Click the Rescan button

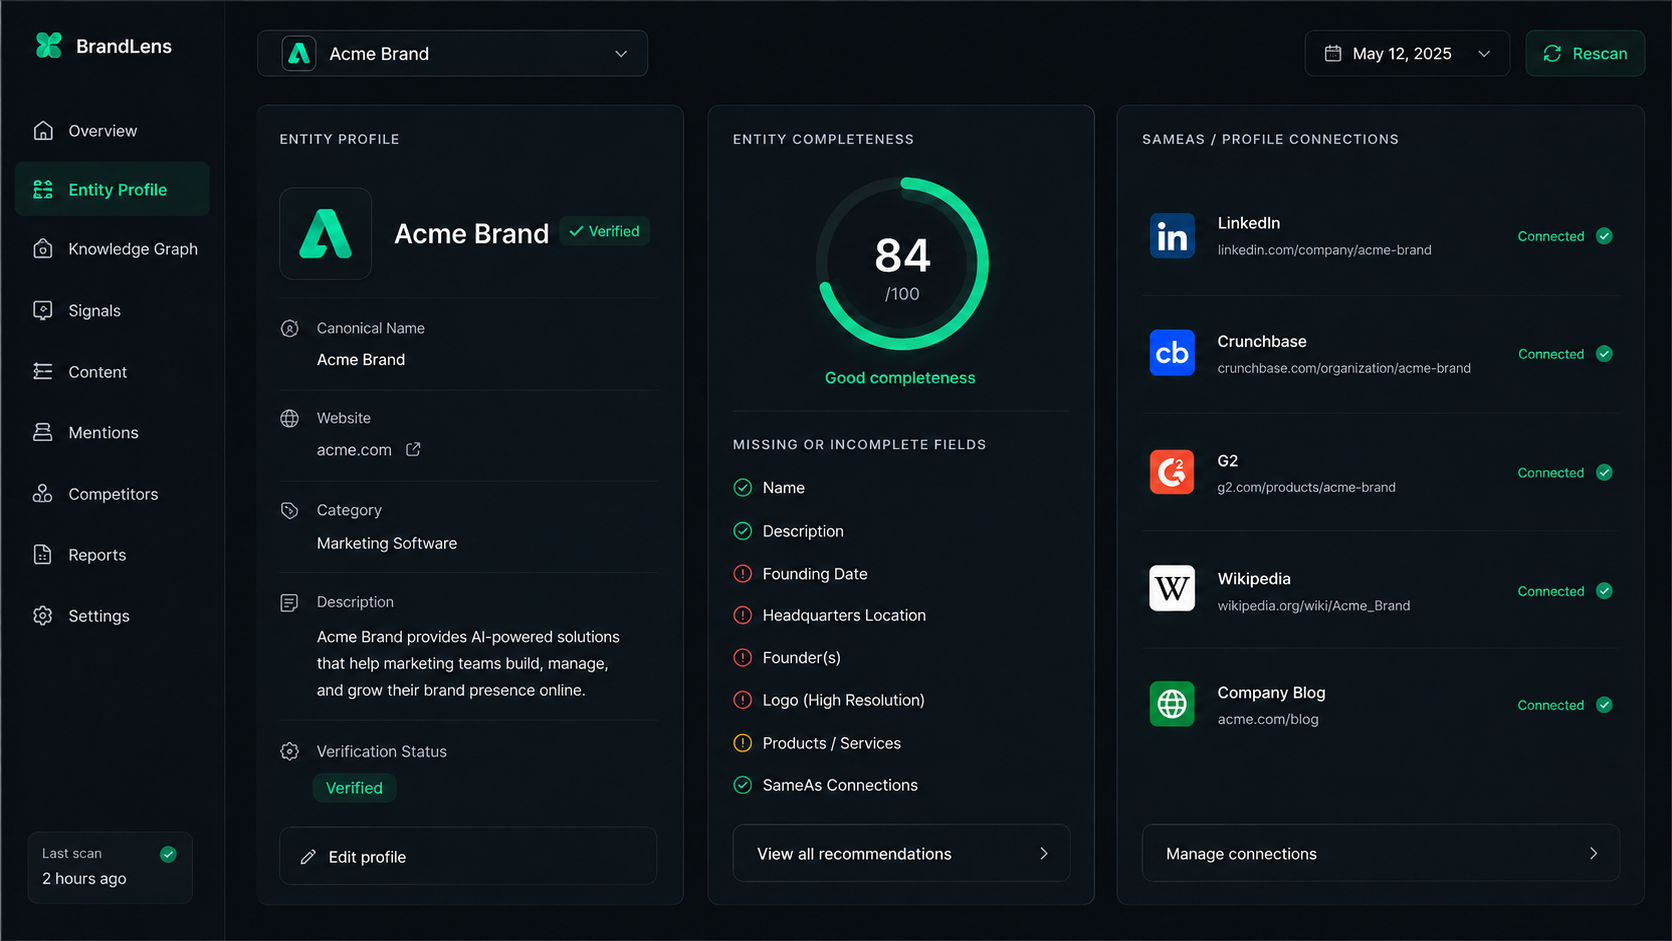coord(1585,53)
